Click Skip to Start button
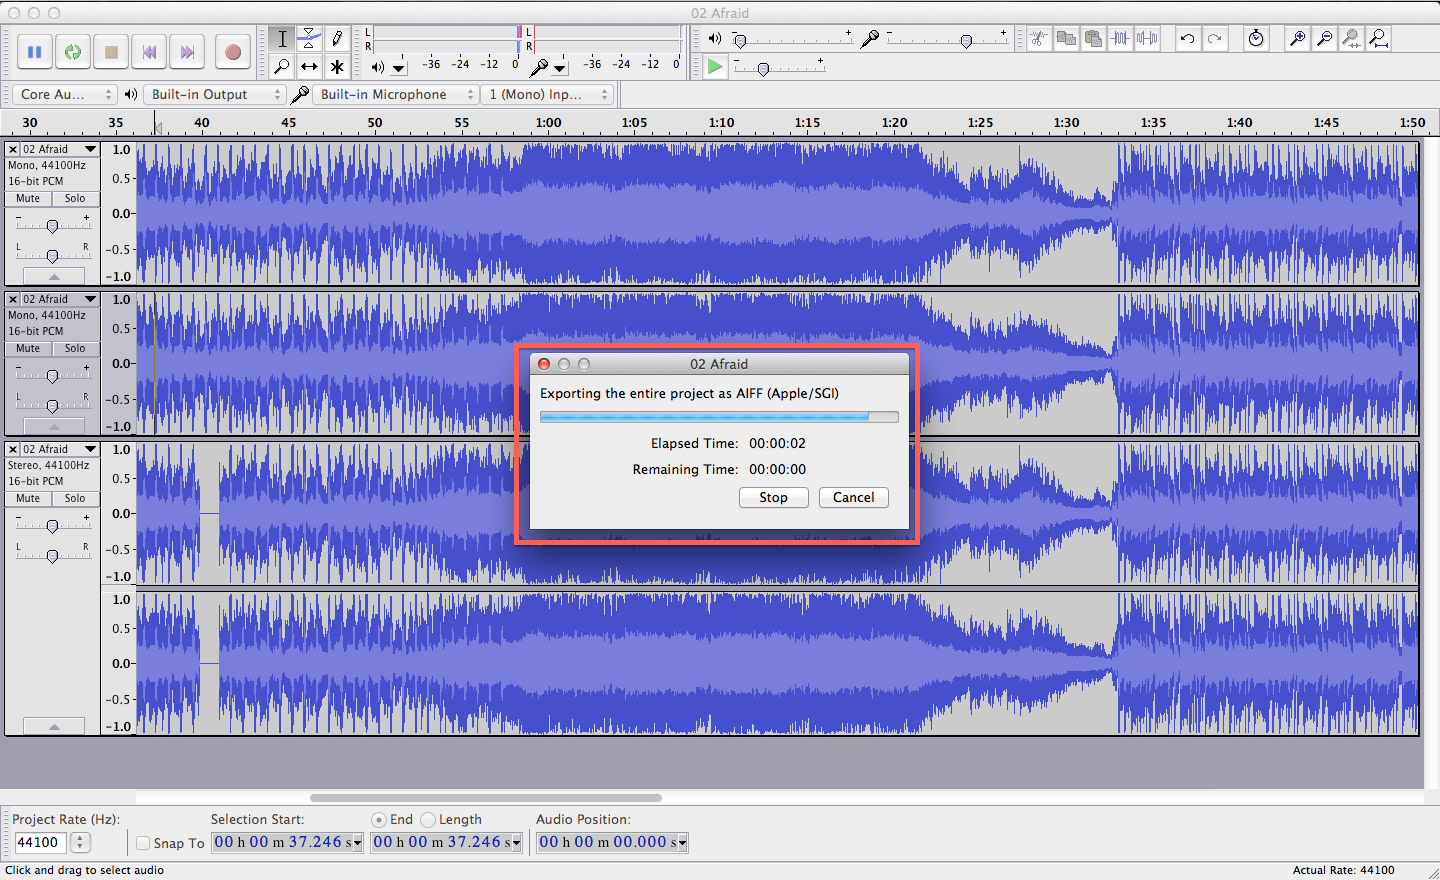The height and width of the screenshot is (880, 1440). click(x=149, y=52)
